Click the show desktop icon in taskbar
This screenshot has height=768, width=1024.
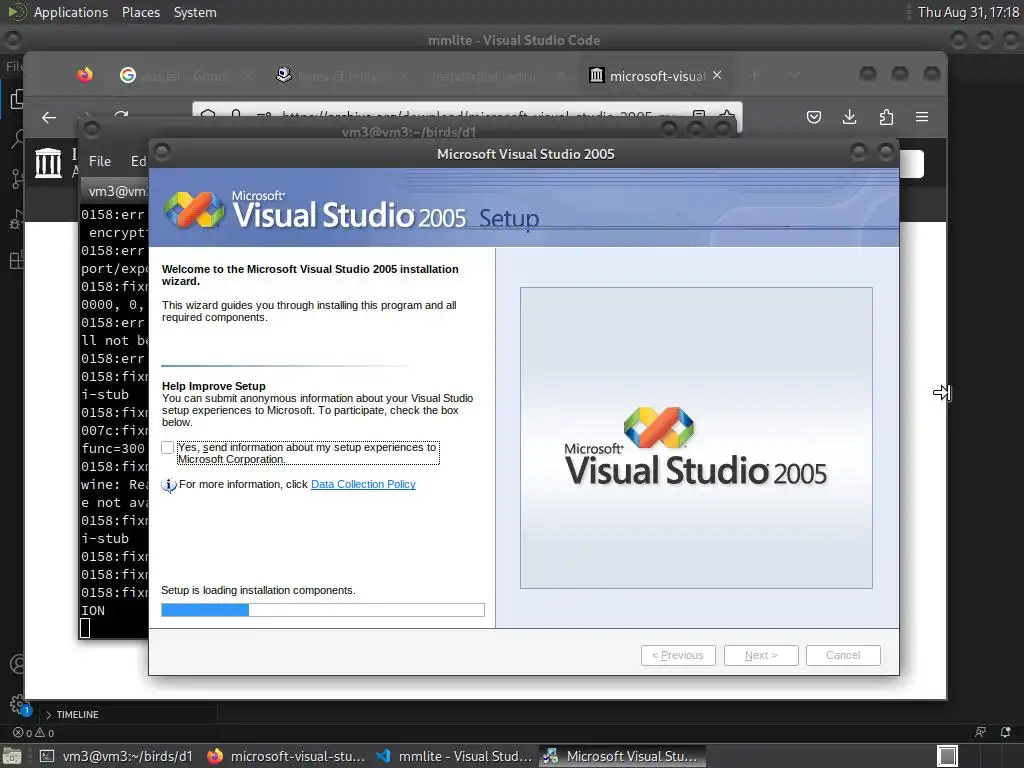[12, 756]
